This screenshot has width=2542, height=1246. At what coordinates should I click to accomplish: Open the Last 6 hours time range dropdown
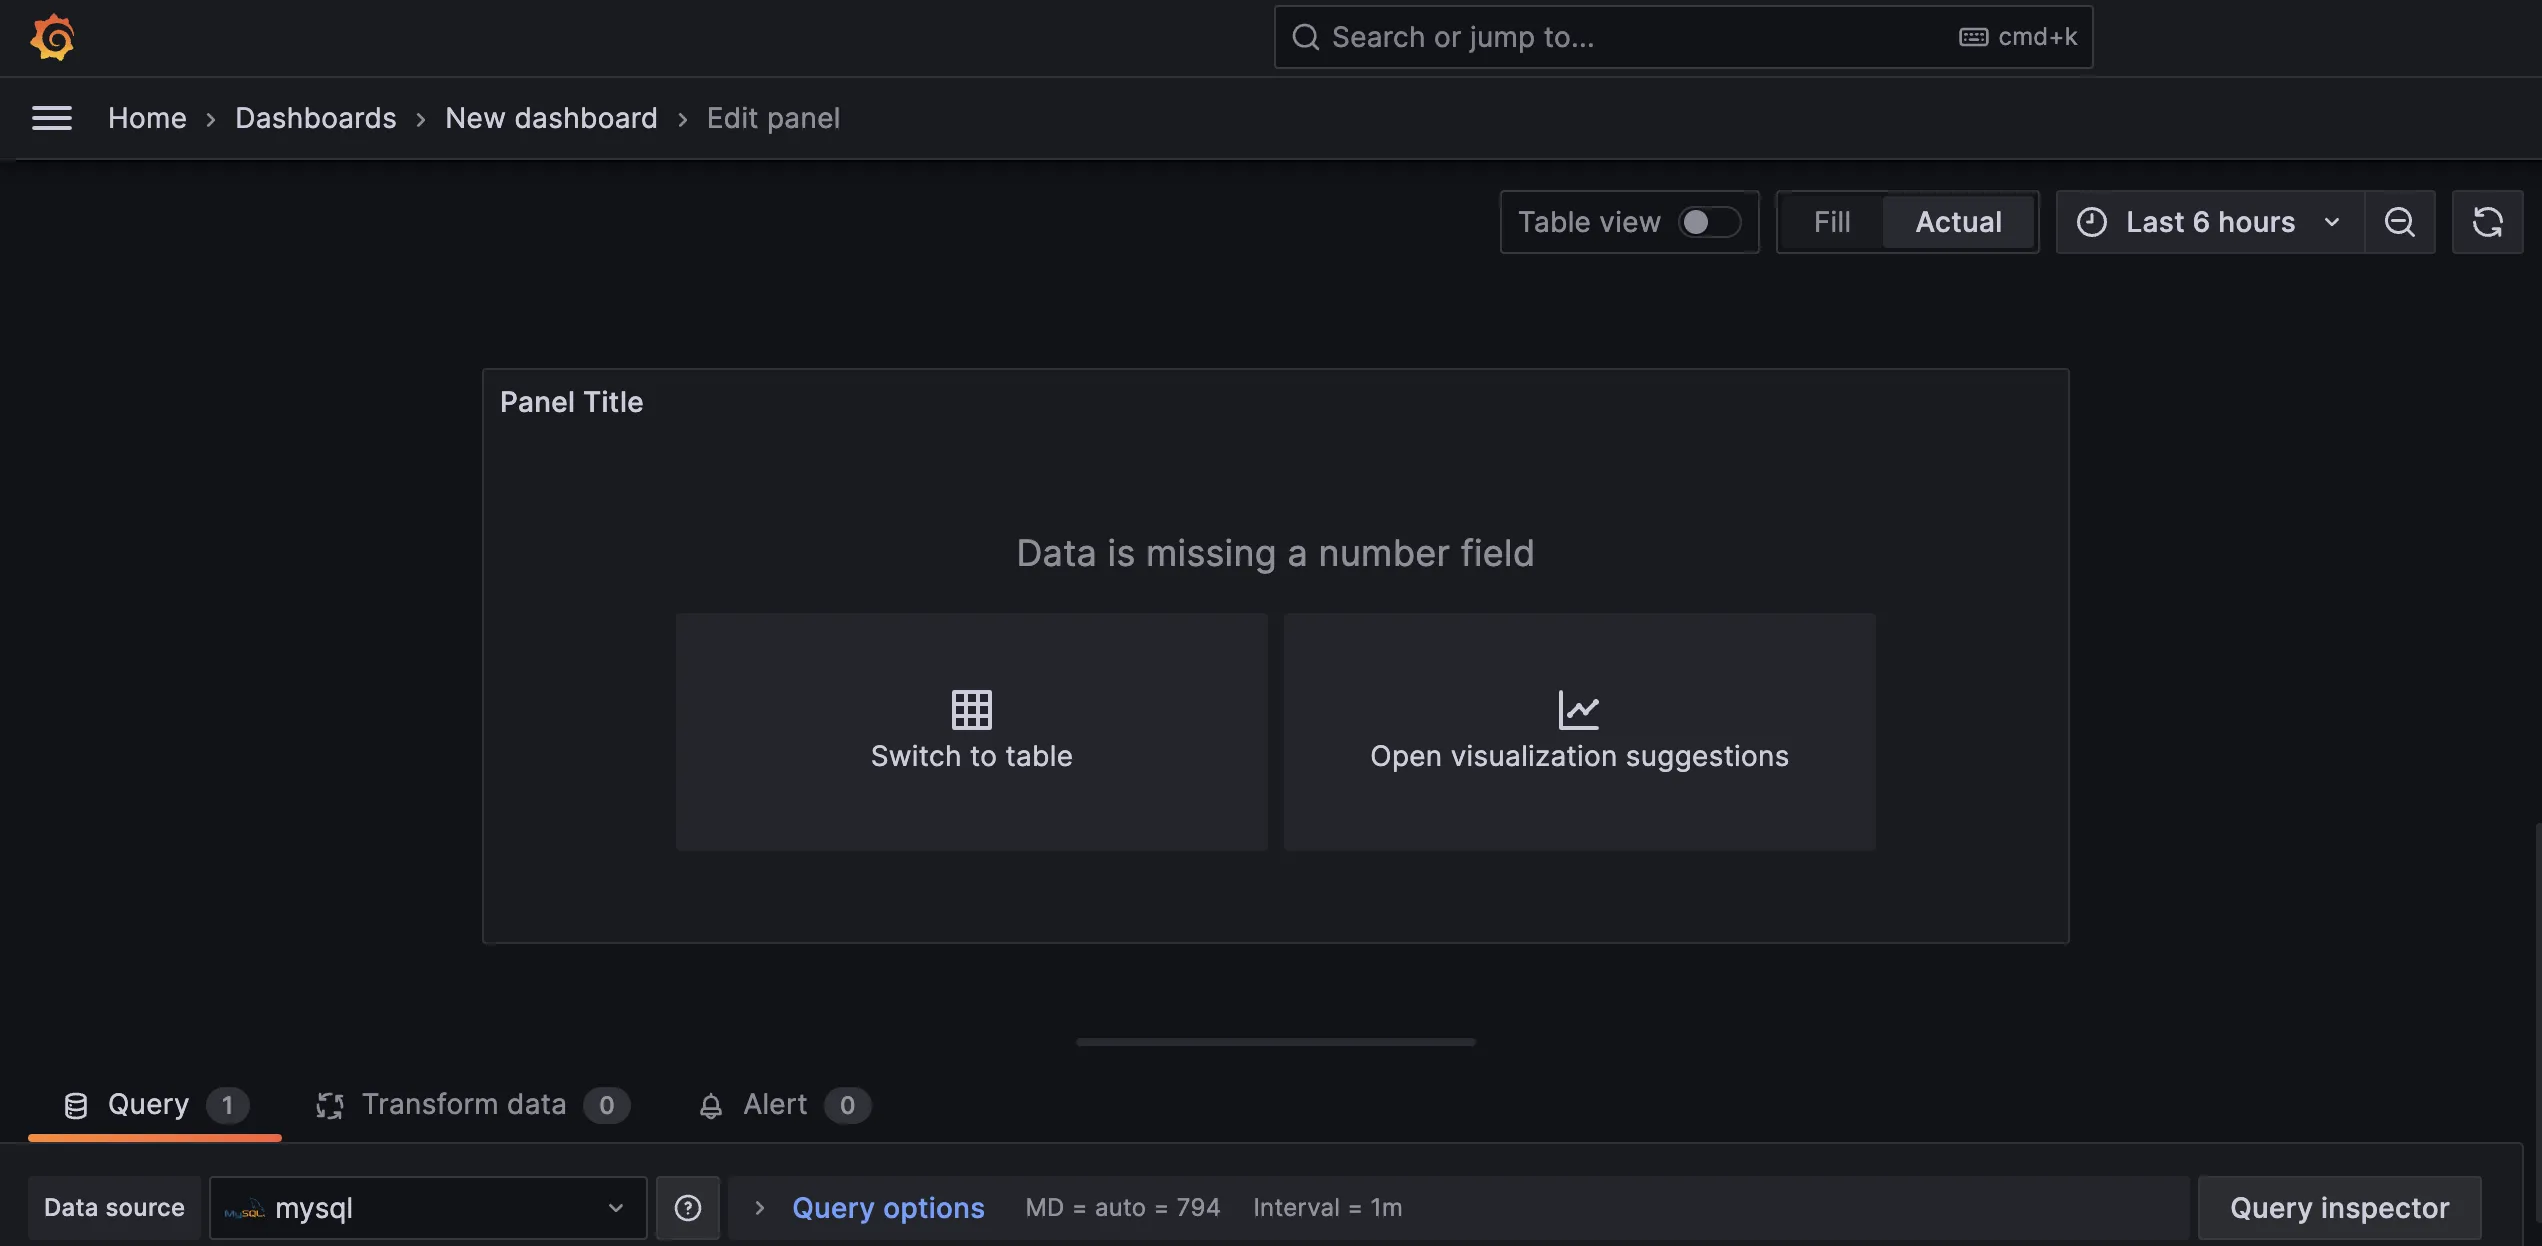2210,220
